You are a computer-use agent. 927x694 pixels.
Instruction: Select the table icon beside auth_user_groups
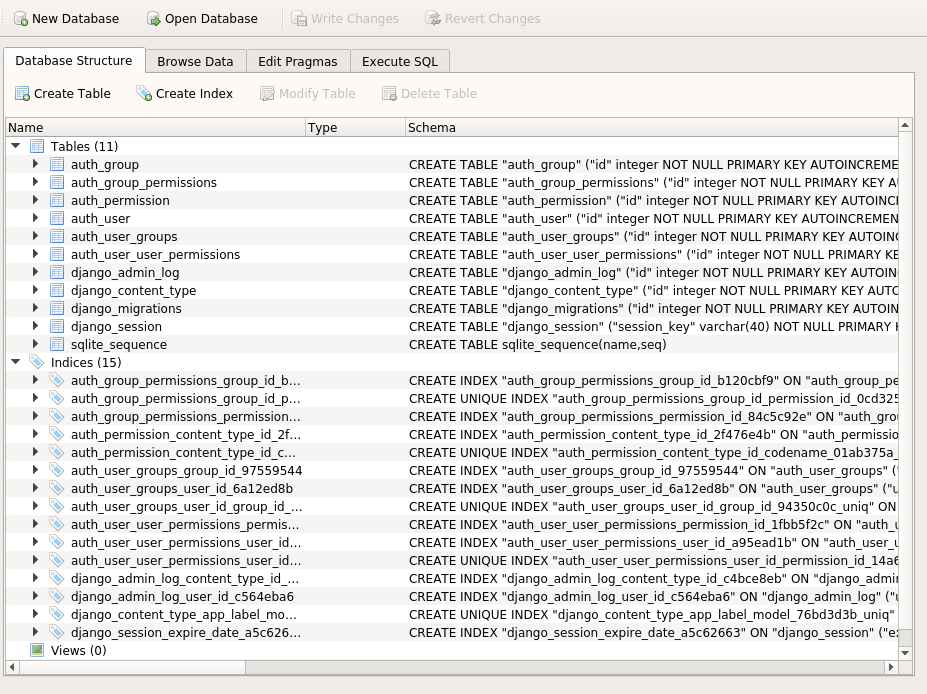(x=57, y=236)
